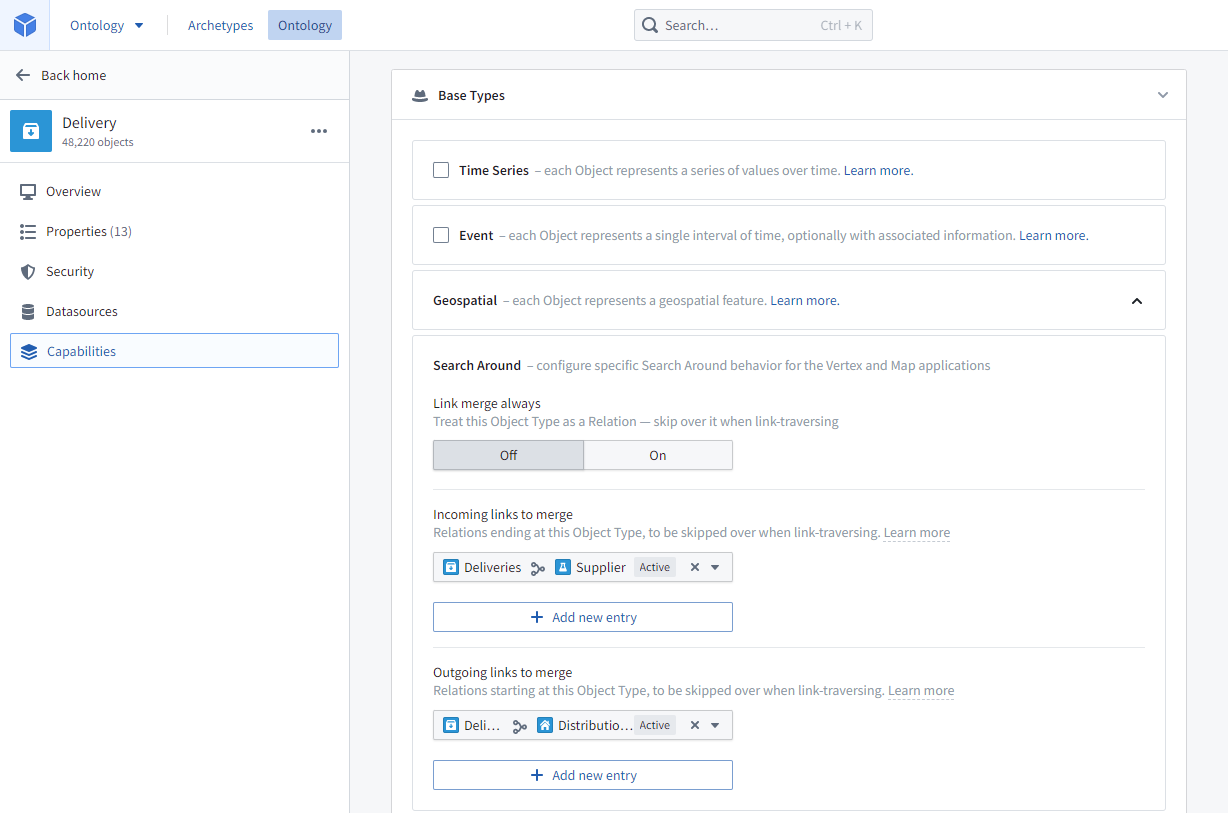Switch to the Archetypes tab

point(221,25)
